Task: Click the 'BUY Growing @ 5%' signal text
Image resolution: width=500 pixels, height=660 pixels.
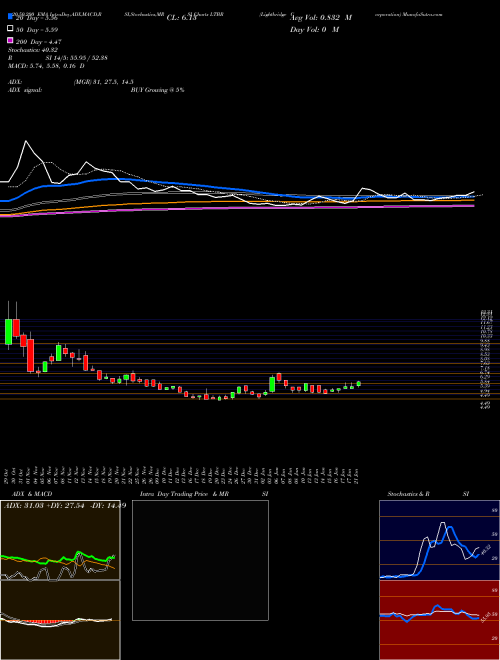Action: [x=157, y=90]
